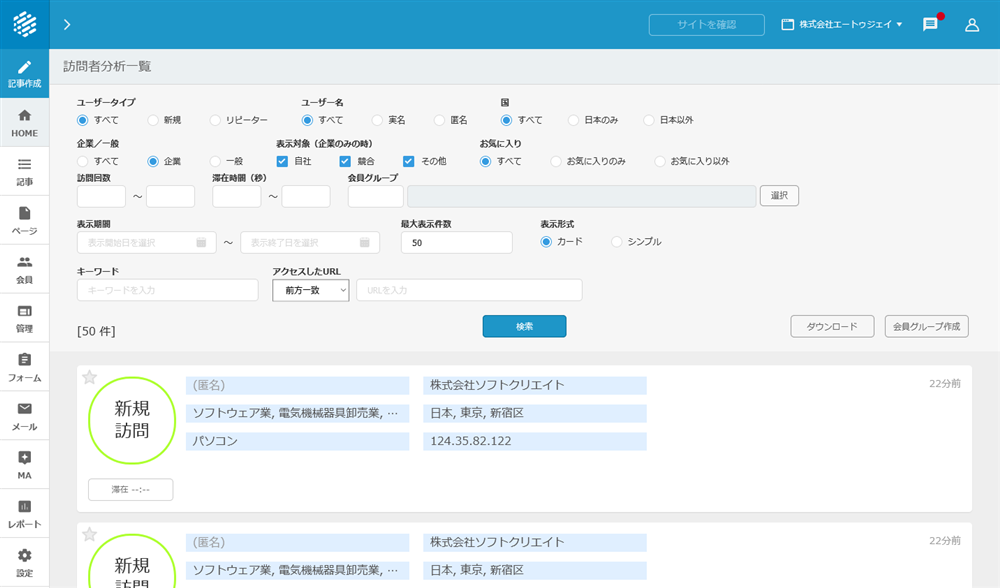The height and width of the screenshot is (588, 1000).
Task: Select the リピーター radio option
Action: point(215,120)
